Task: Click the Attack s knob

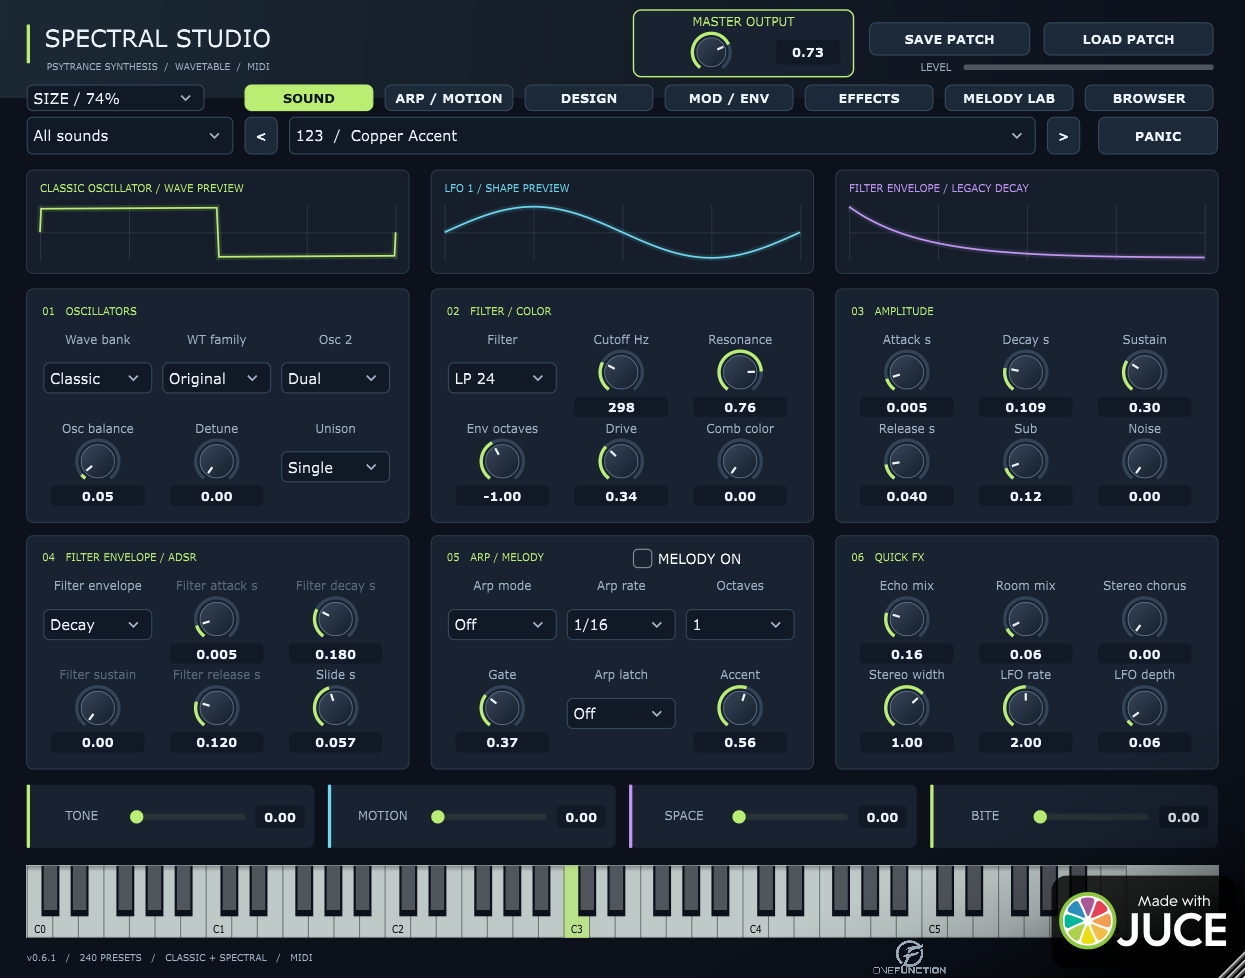Action: click(x=907, y=373)
